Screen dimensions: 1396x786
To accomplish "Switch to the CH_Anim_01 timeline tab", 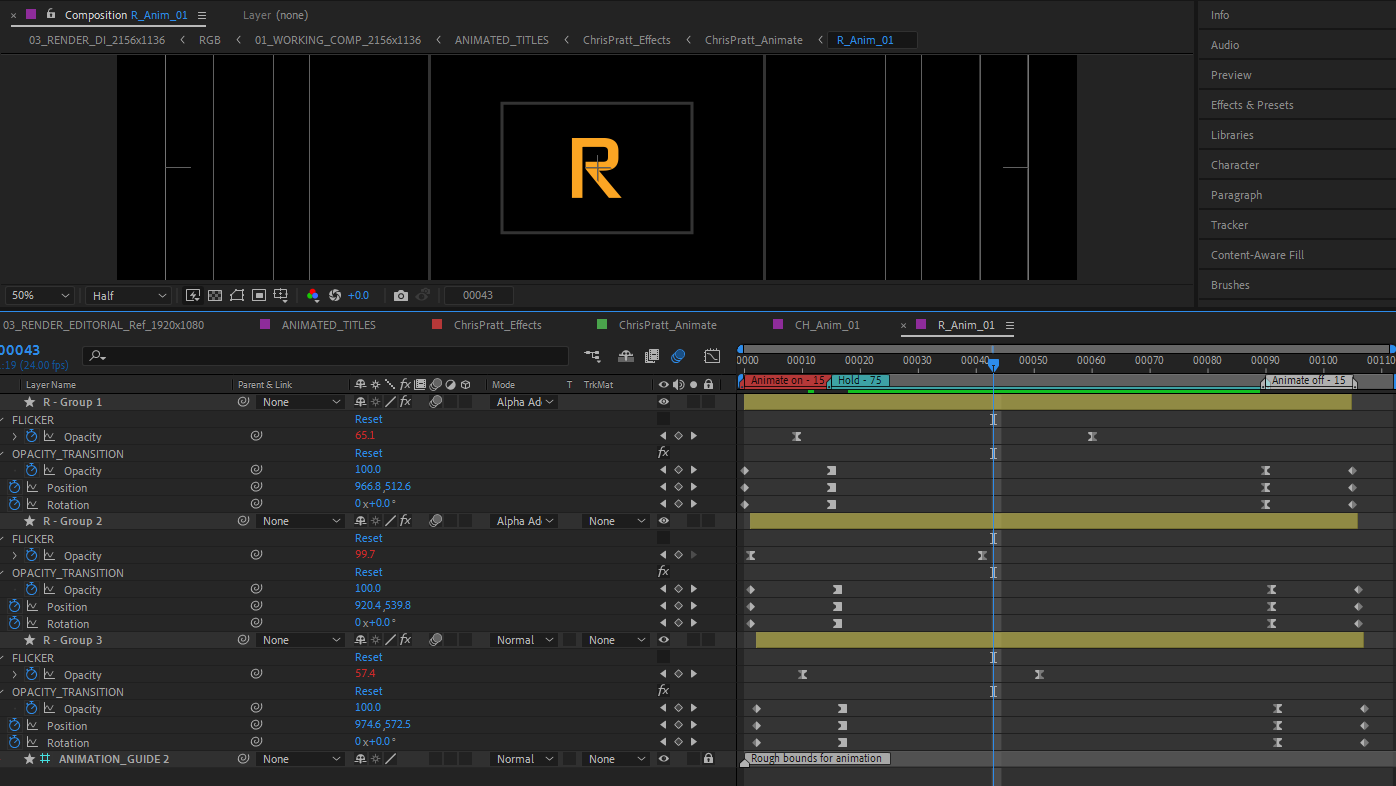I will [x=826, y=325].
